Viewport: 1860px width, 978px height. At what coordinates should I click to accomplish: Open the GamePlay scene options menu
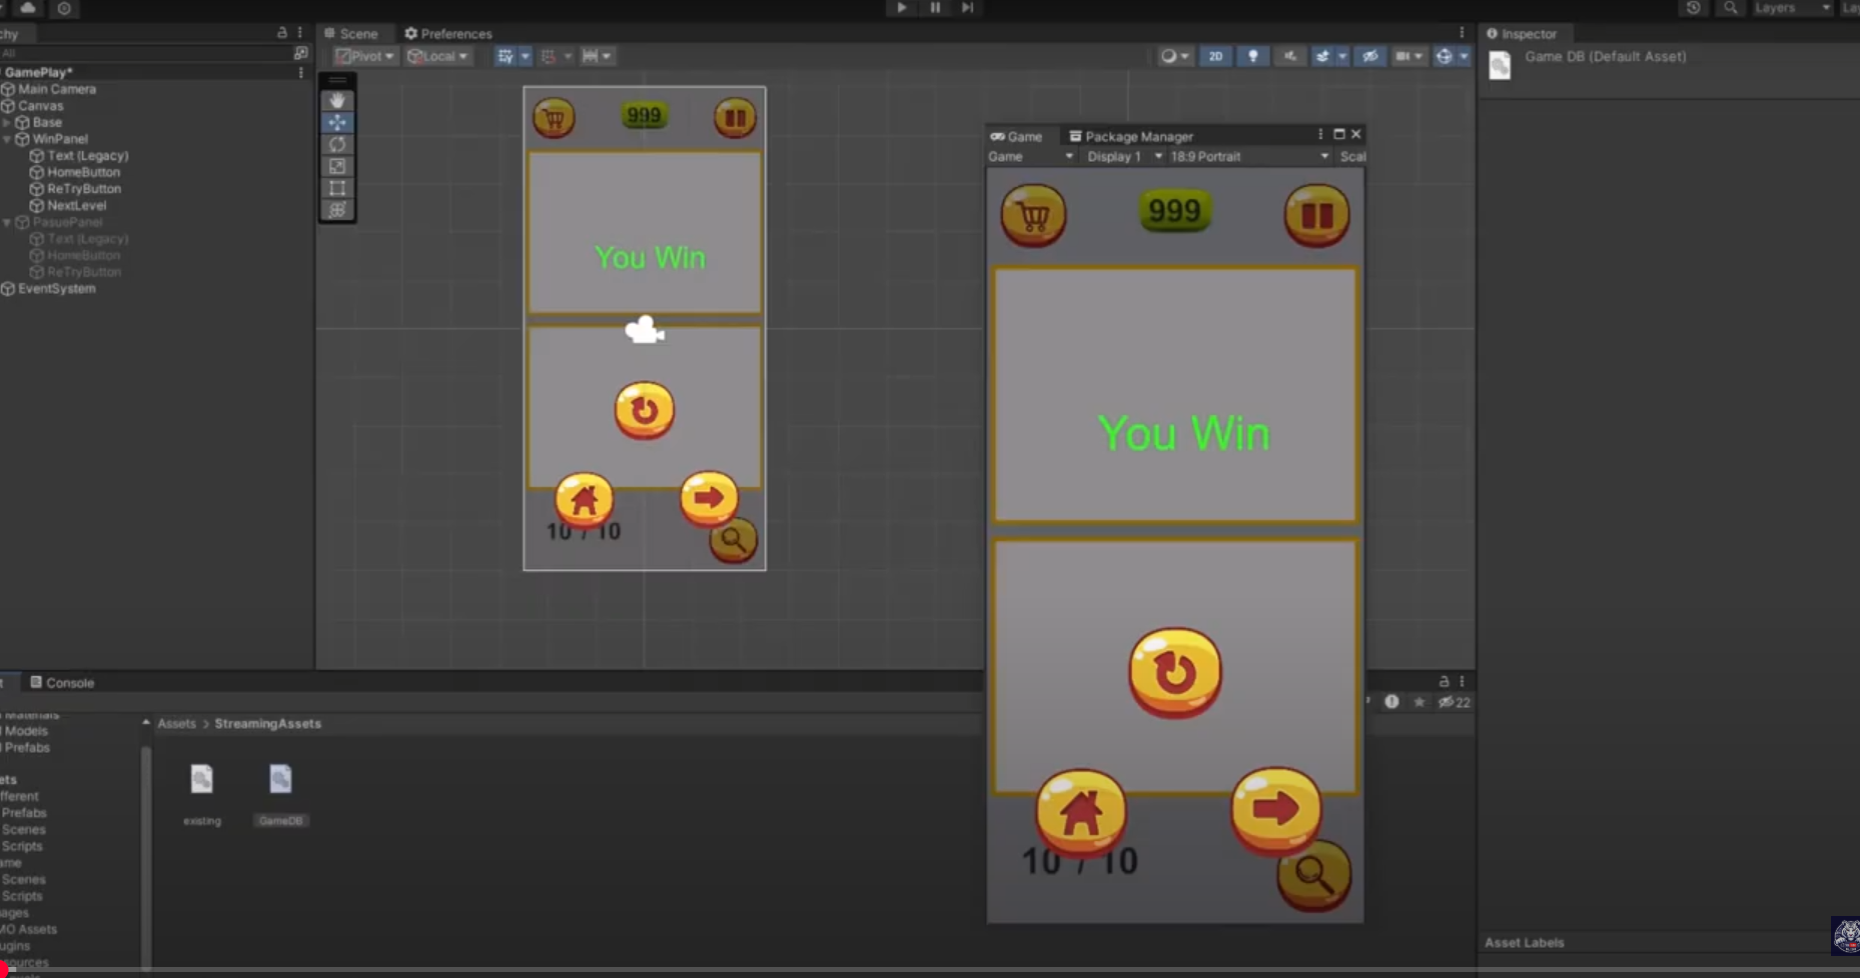pyautogui.click(x=300, y=72)
